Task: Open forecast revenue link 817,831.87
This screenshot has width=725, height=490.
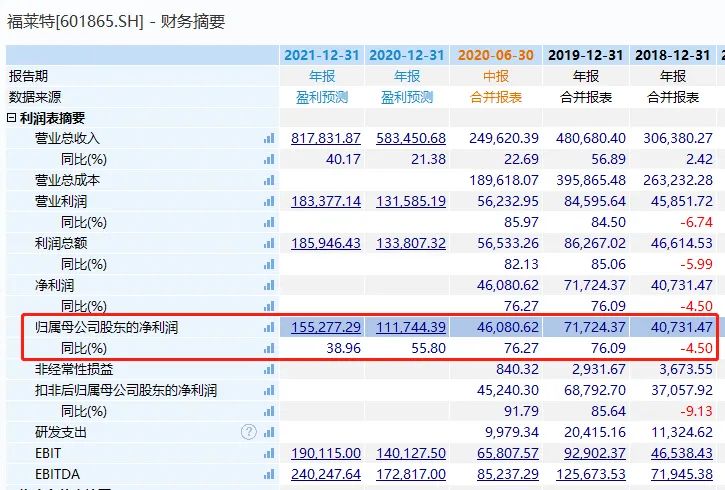Action: (x=326, y=138)
